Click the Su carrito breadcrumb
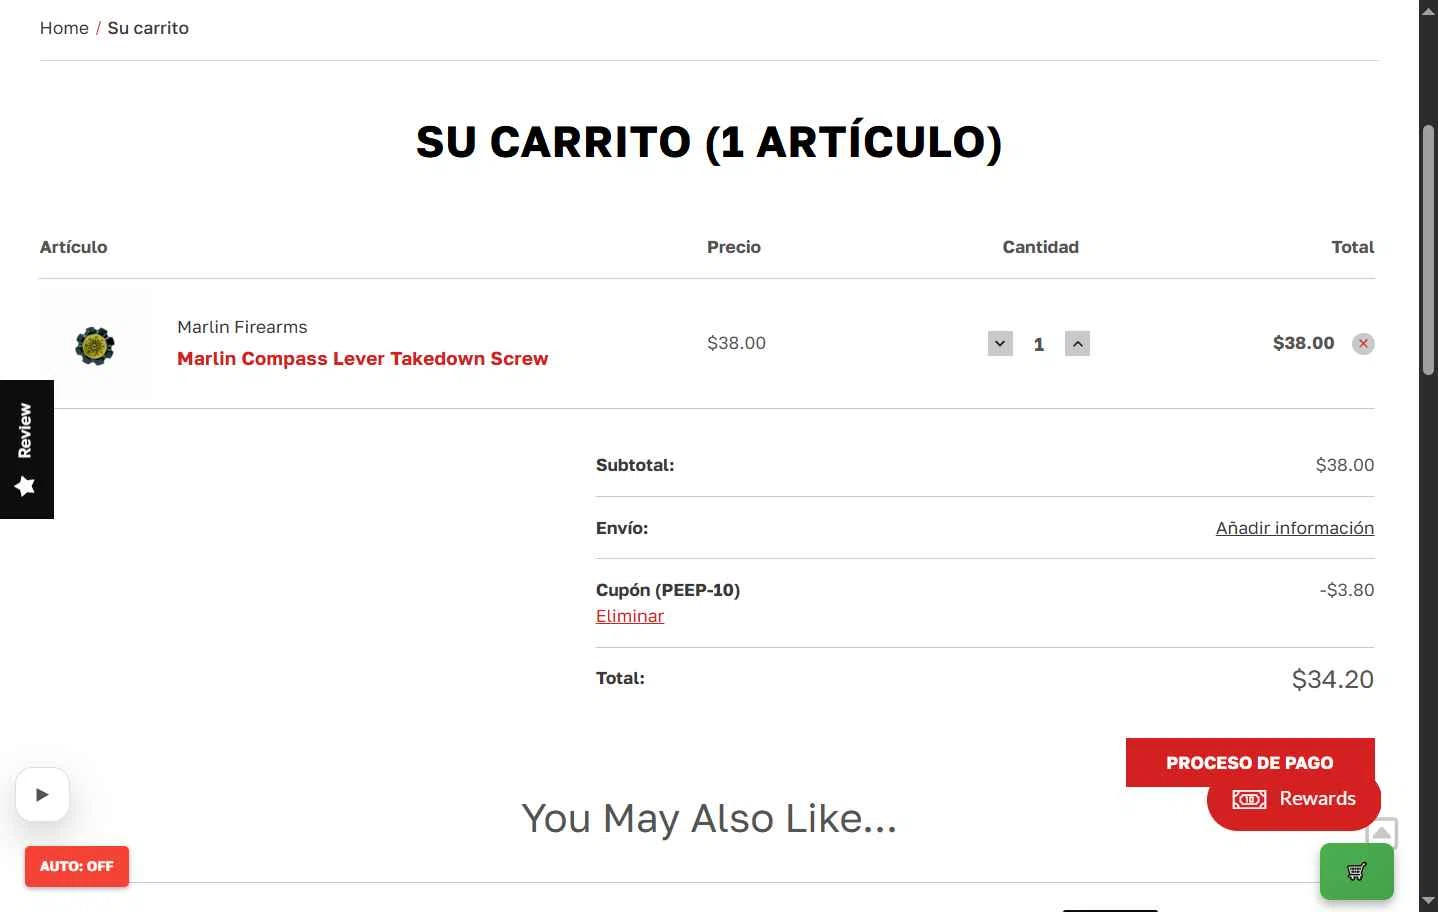Image resolution: width=1438 pixels, height=912 pixels. click(x=148, y=28)
